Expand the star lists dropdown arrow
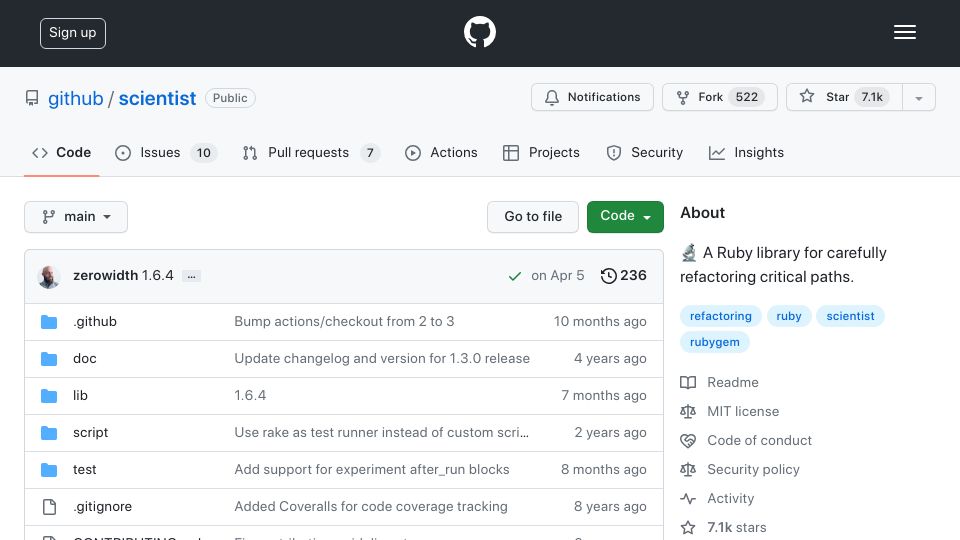Image resolution: width=960 pixels, height=540 pixels. click(918, 98)
